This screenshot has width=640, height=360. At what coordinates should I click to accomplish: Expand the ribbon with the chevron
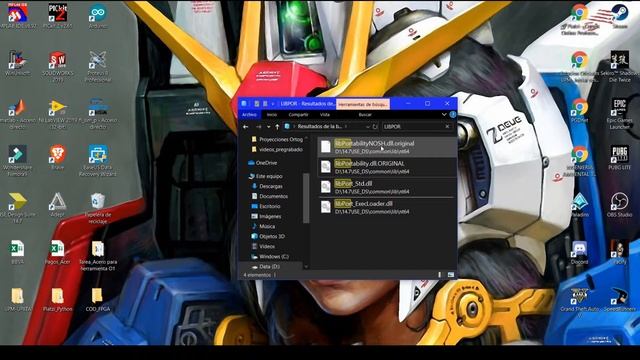(x=444, y=115)
